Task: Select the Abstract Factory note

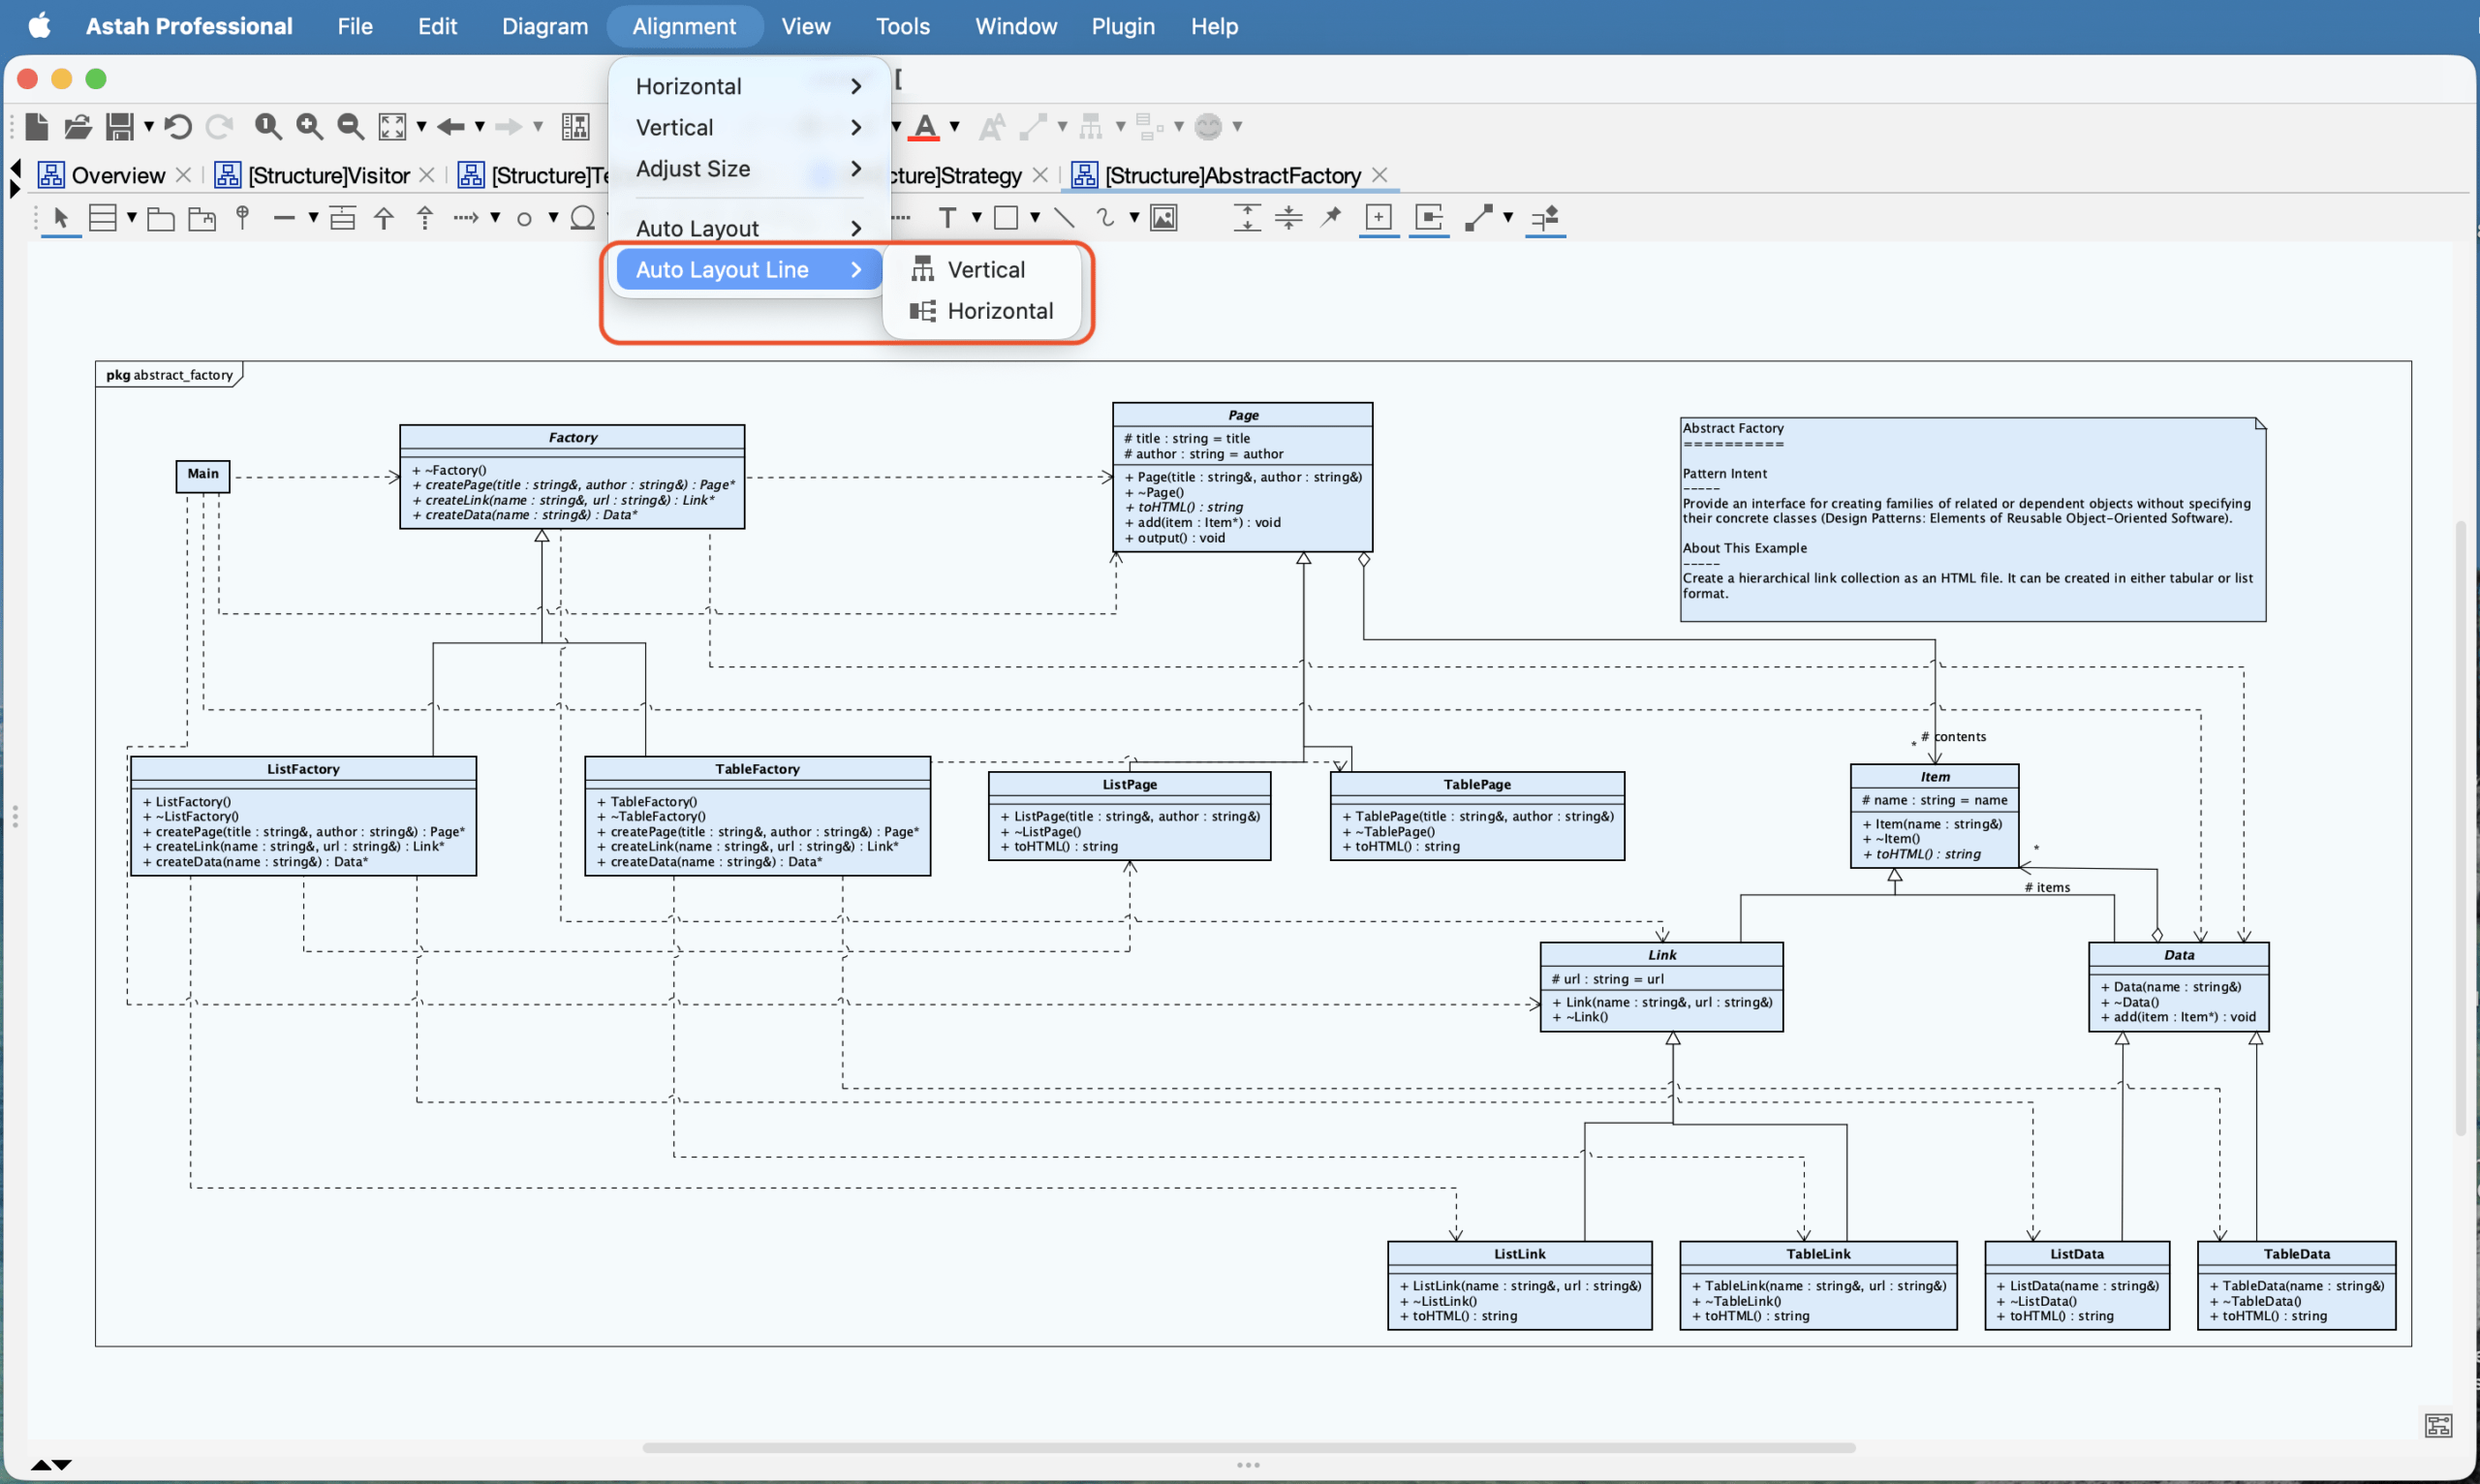Action: pyautogui.click(x=1973, y=520)
